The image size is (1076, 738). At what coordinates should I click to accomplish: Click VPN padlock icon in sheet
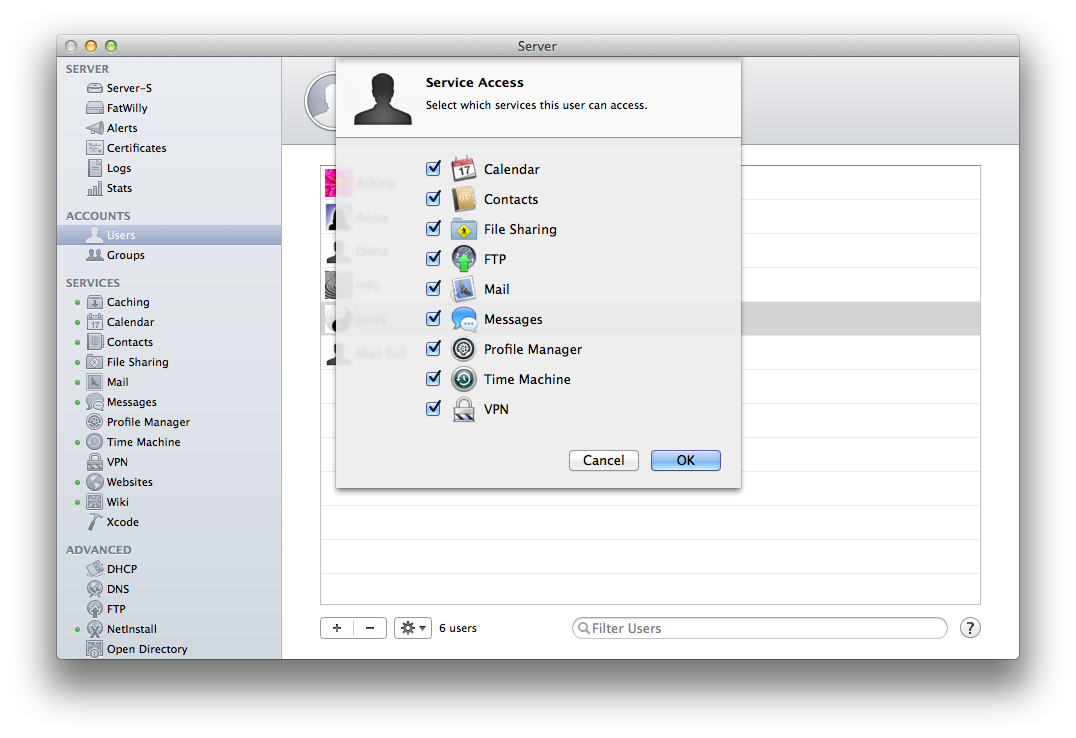click(464, 409)
